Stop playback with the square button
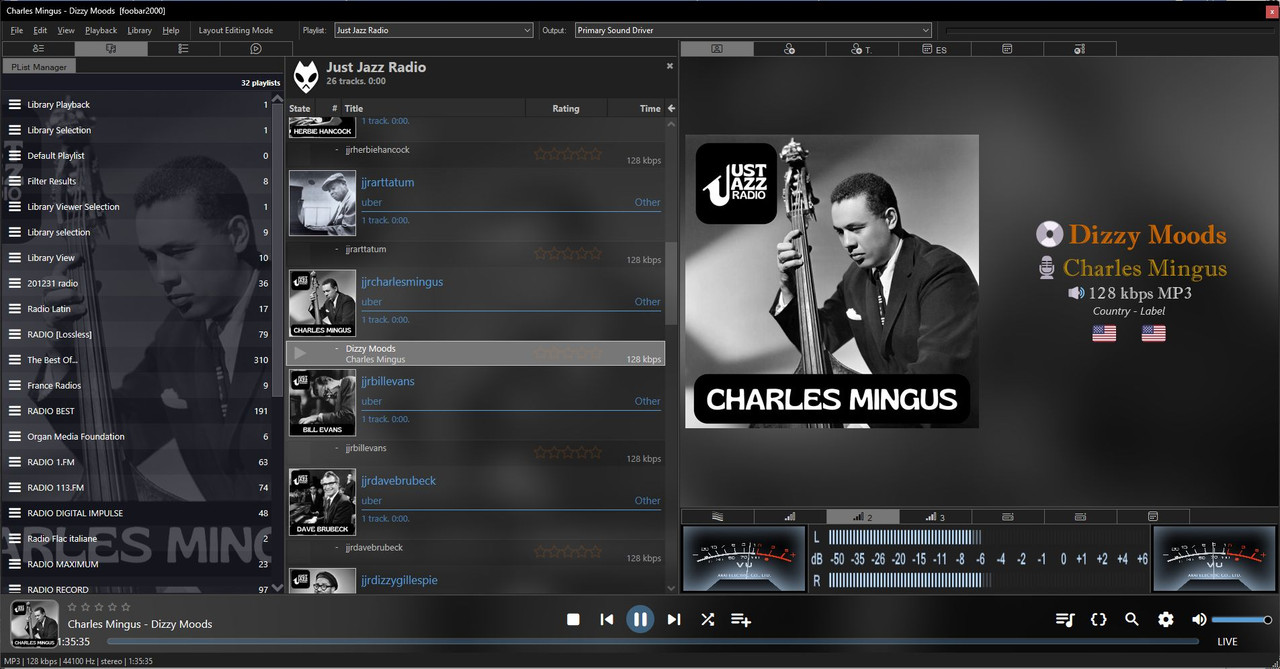Screen dimensions: 1280x669 pyautogui.click(x=573, y=619)
